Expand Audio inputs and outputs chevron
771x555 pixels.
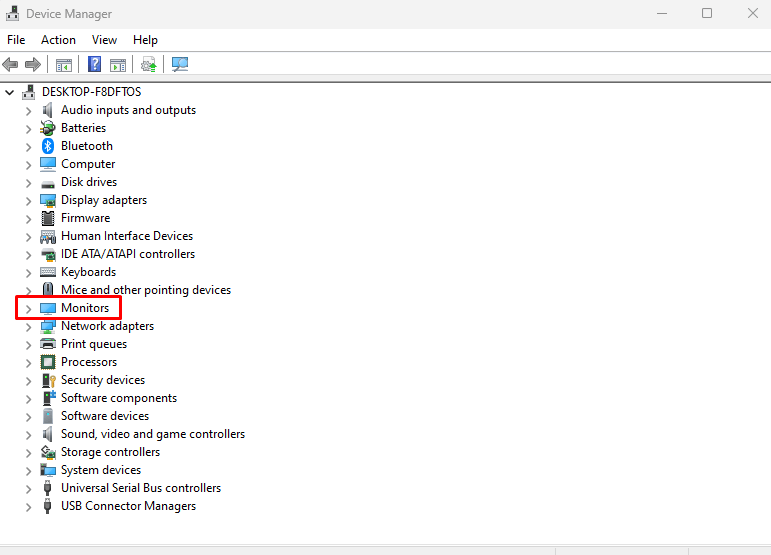pos(28,111)
